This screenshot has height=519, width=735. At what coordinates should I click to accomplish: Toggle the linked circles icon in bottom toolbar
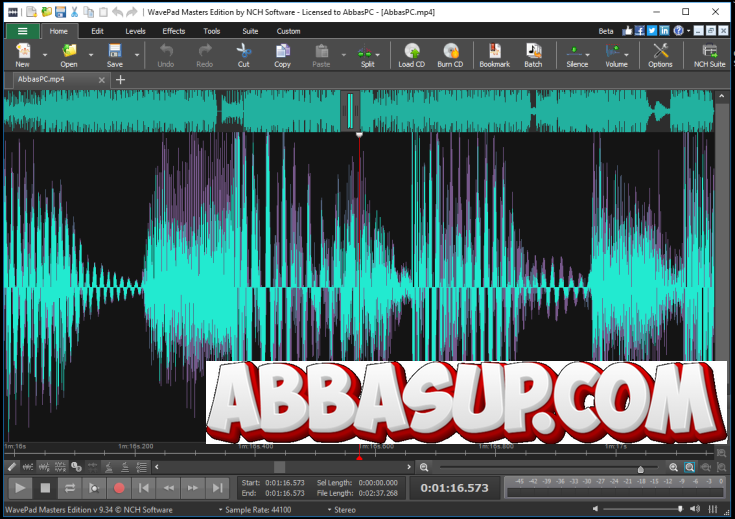(x=76, y=466)
